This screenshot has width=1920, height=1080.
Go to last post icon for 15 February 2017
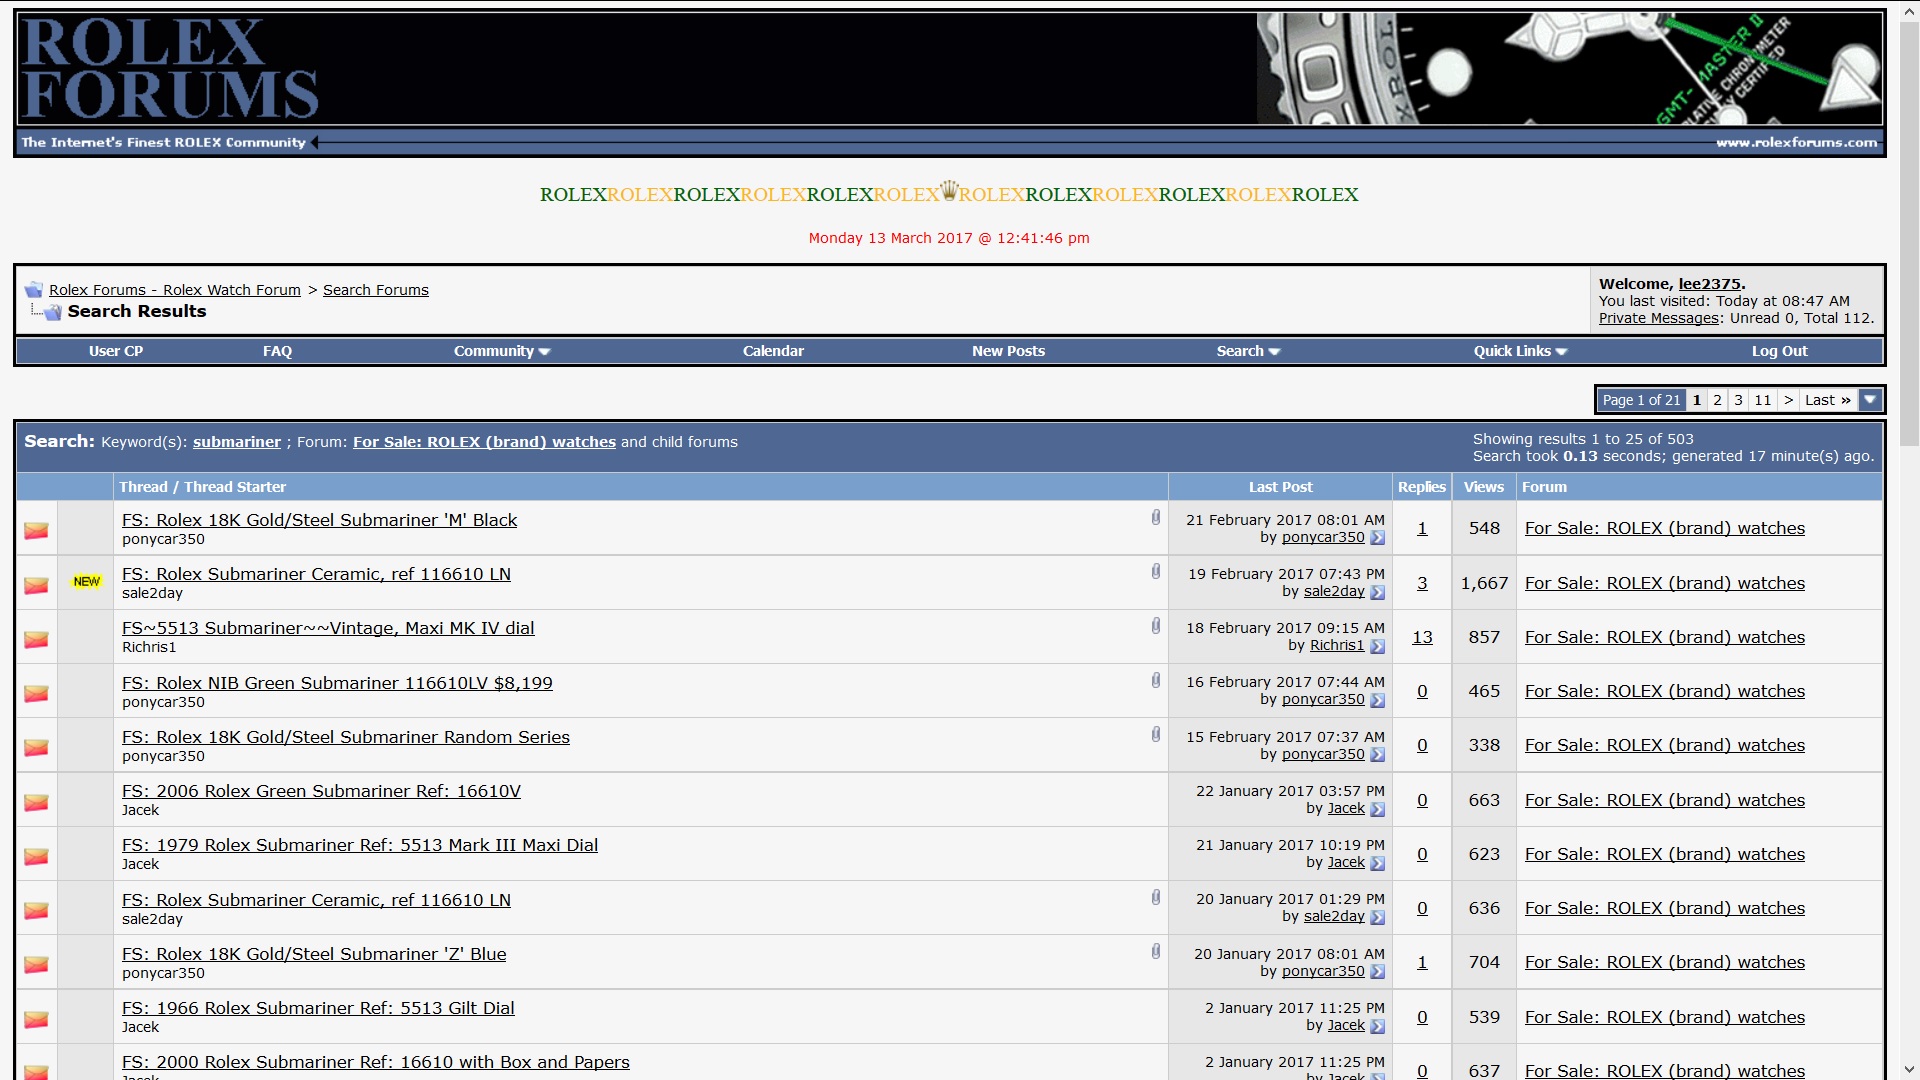[x=1377, y=755]
